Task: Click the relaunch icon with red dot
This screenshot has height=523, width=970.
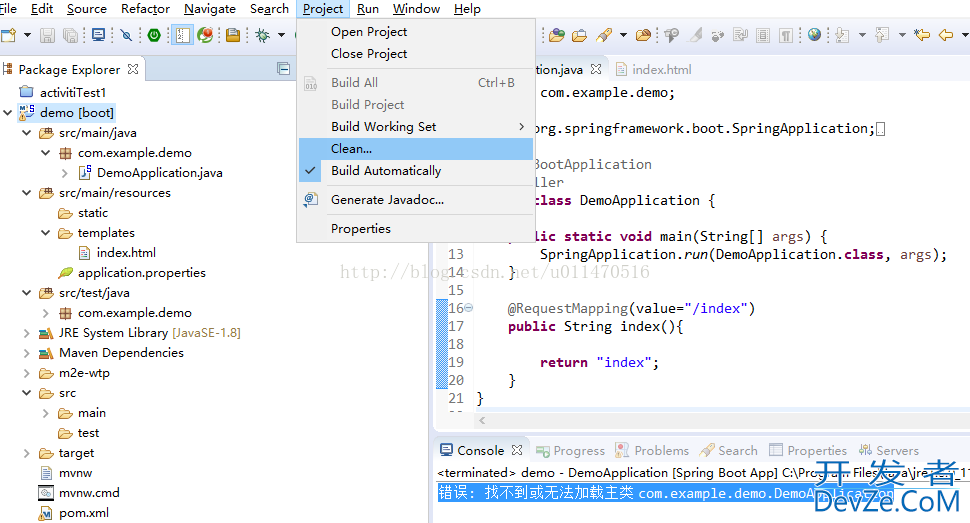Action: pos(205,35)
